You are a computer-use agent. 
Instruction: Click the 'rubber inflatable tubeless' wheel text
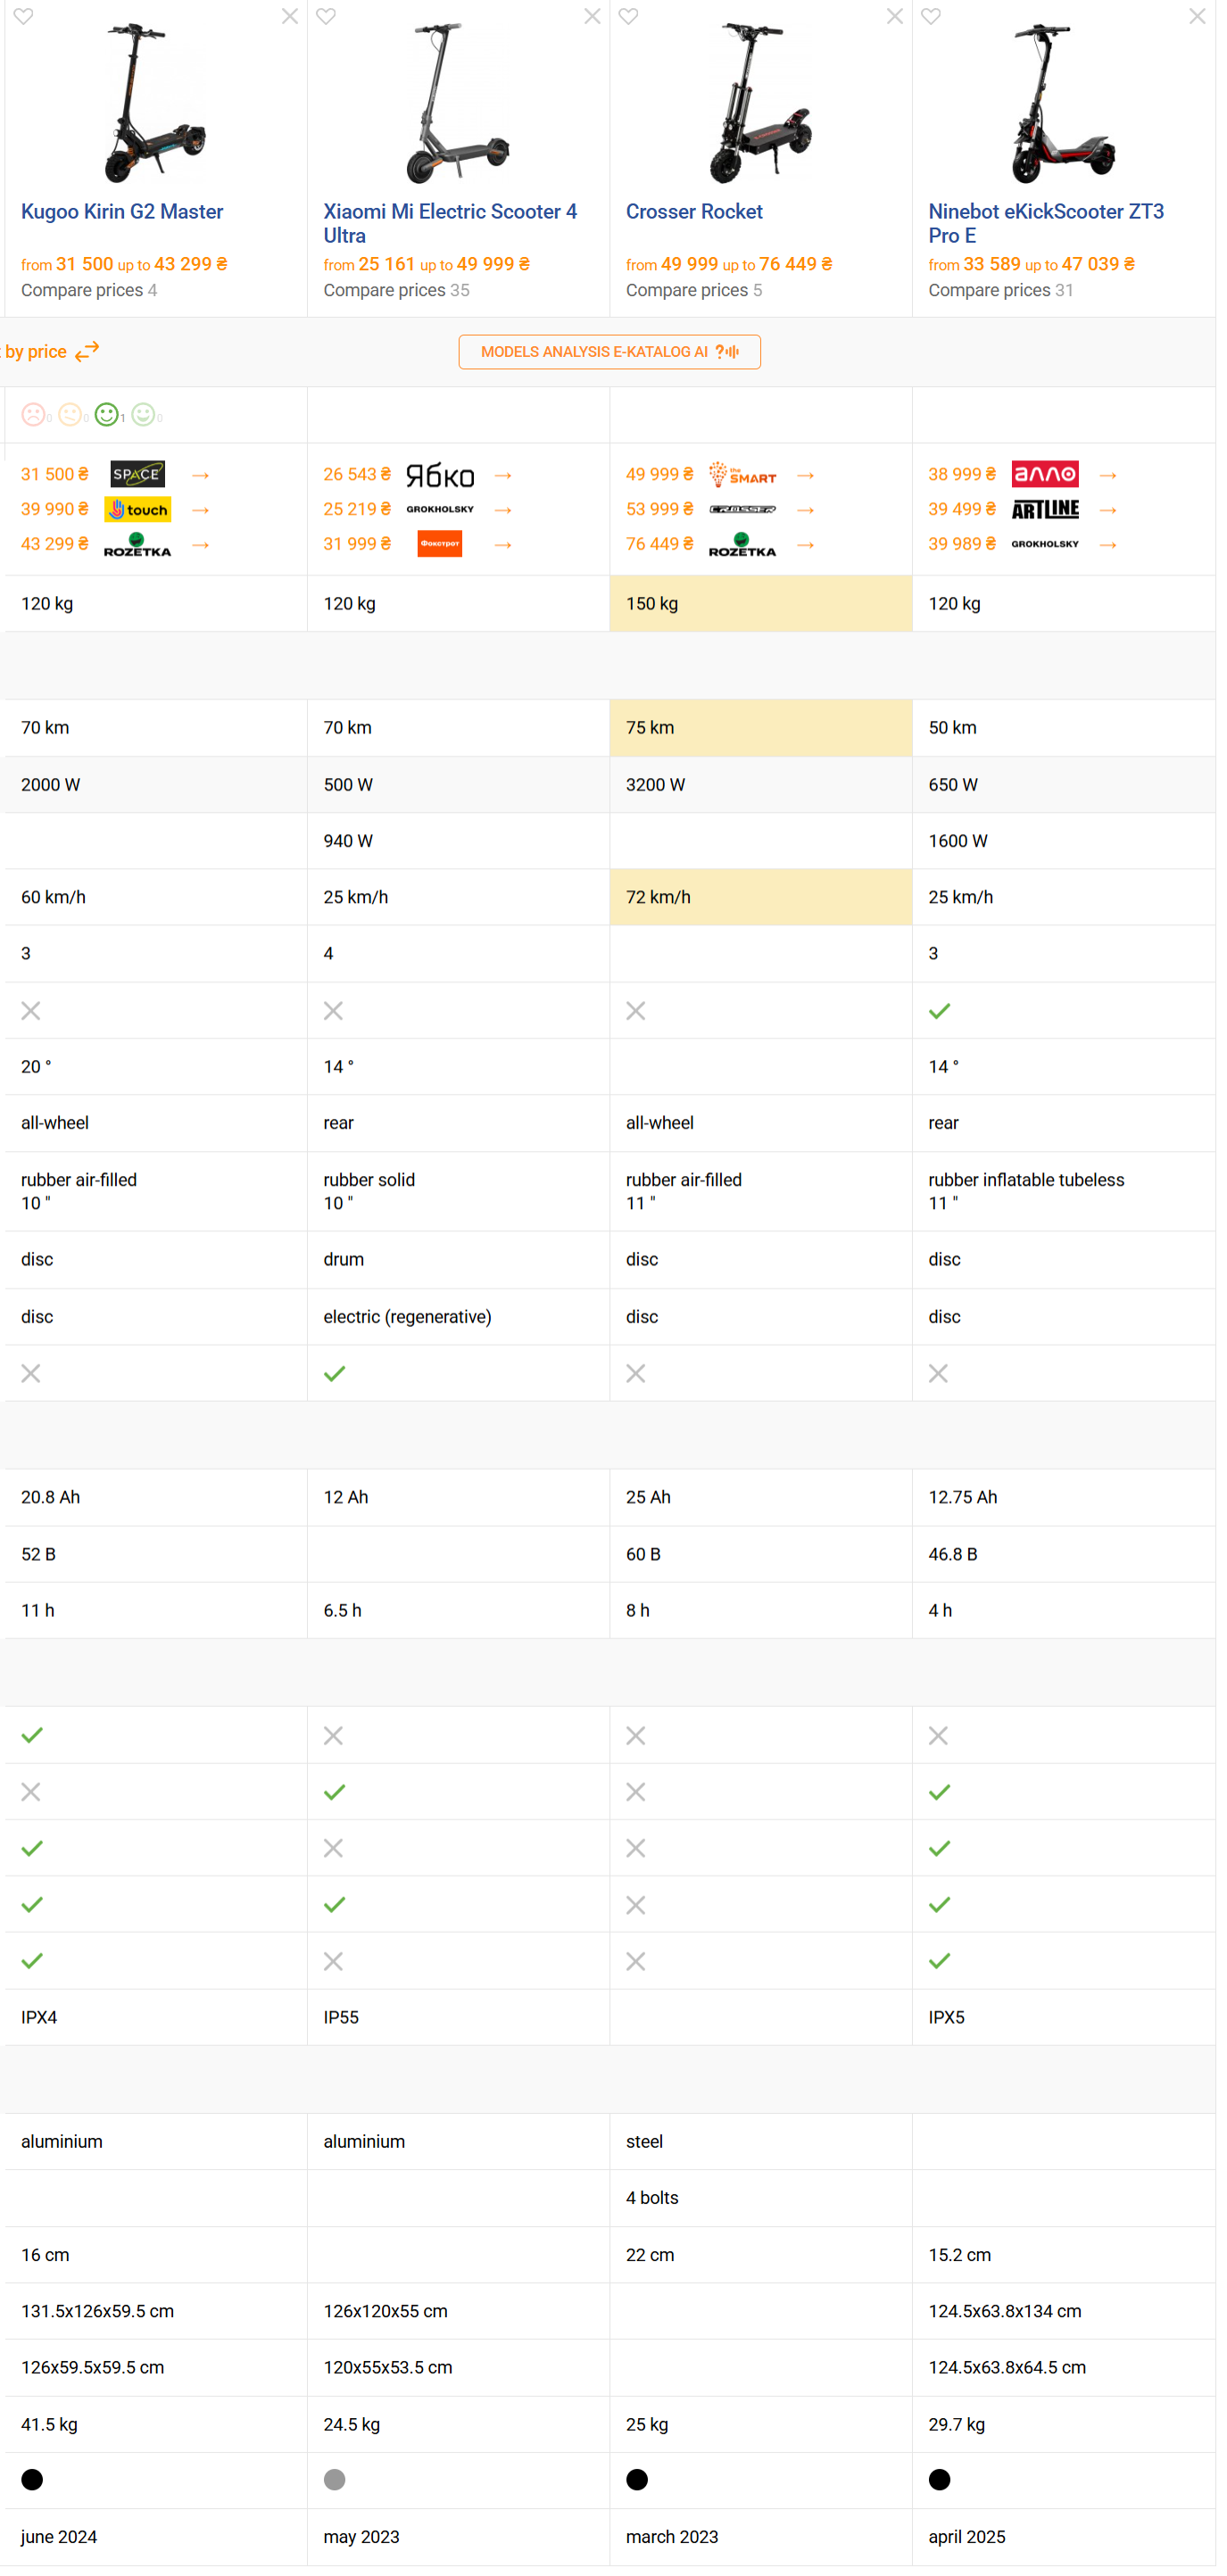[x=1026, y=1180]
